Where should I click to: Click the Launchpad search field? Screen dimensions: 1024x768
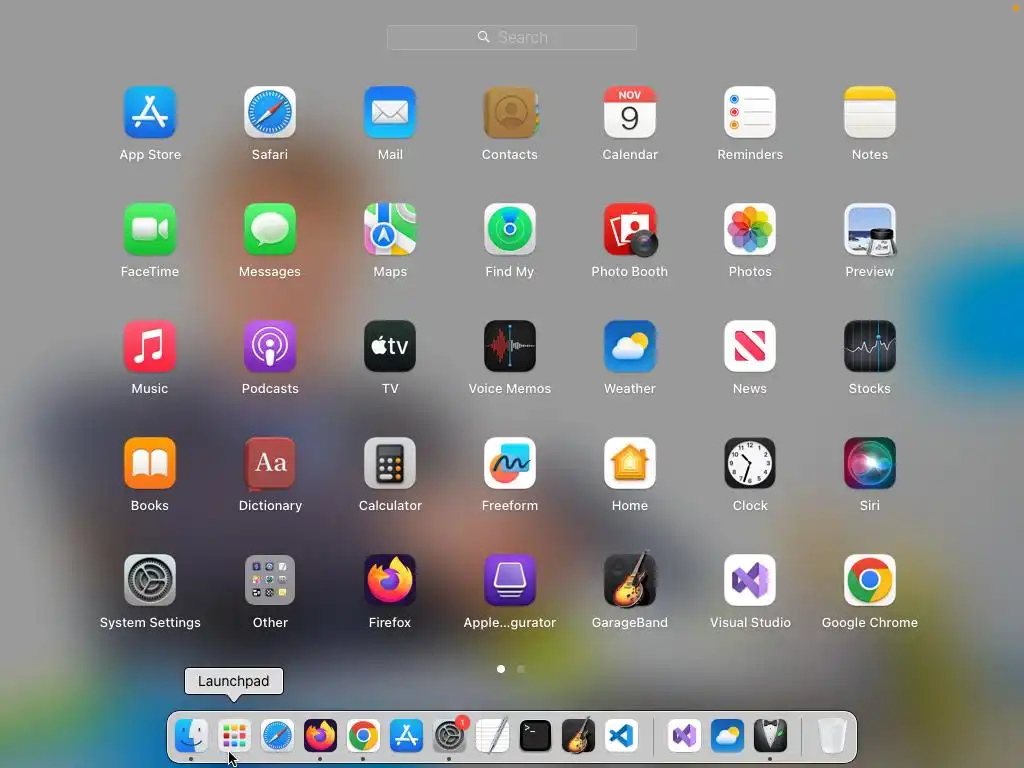[x=511, y=37]
